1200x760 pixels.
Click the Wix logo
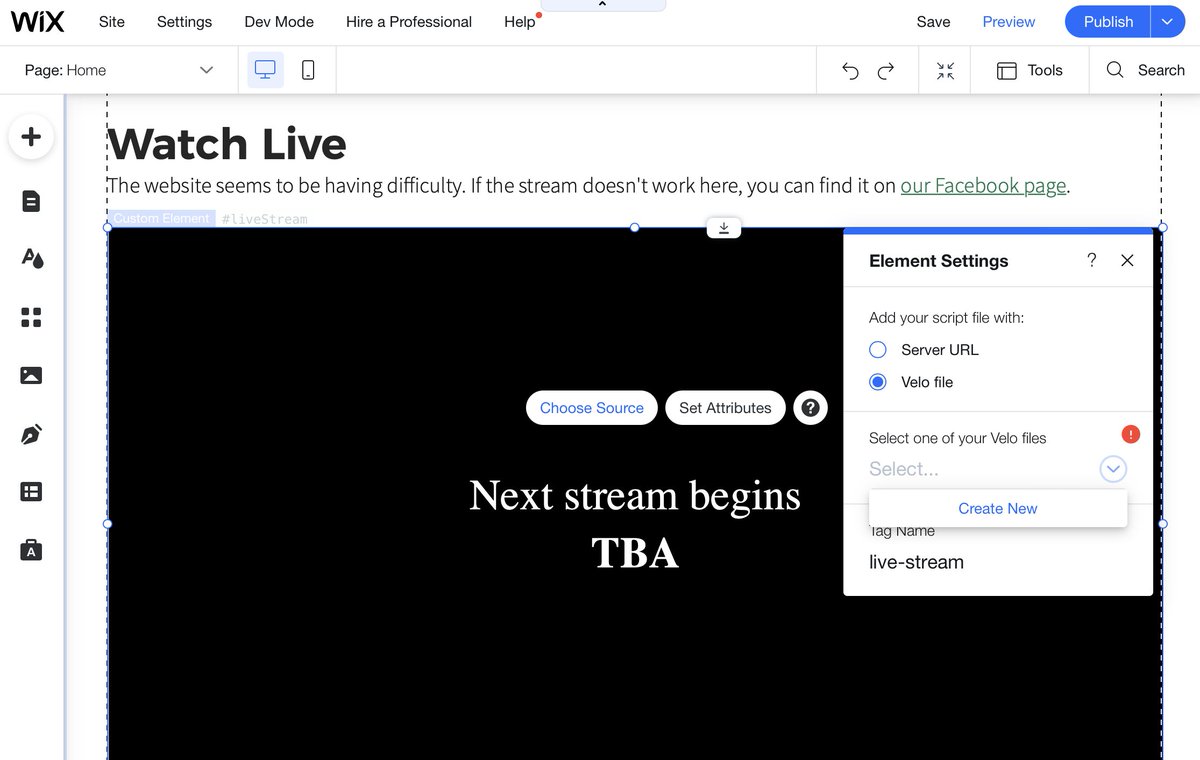38,21
